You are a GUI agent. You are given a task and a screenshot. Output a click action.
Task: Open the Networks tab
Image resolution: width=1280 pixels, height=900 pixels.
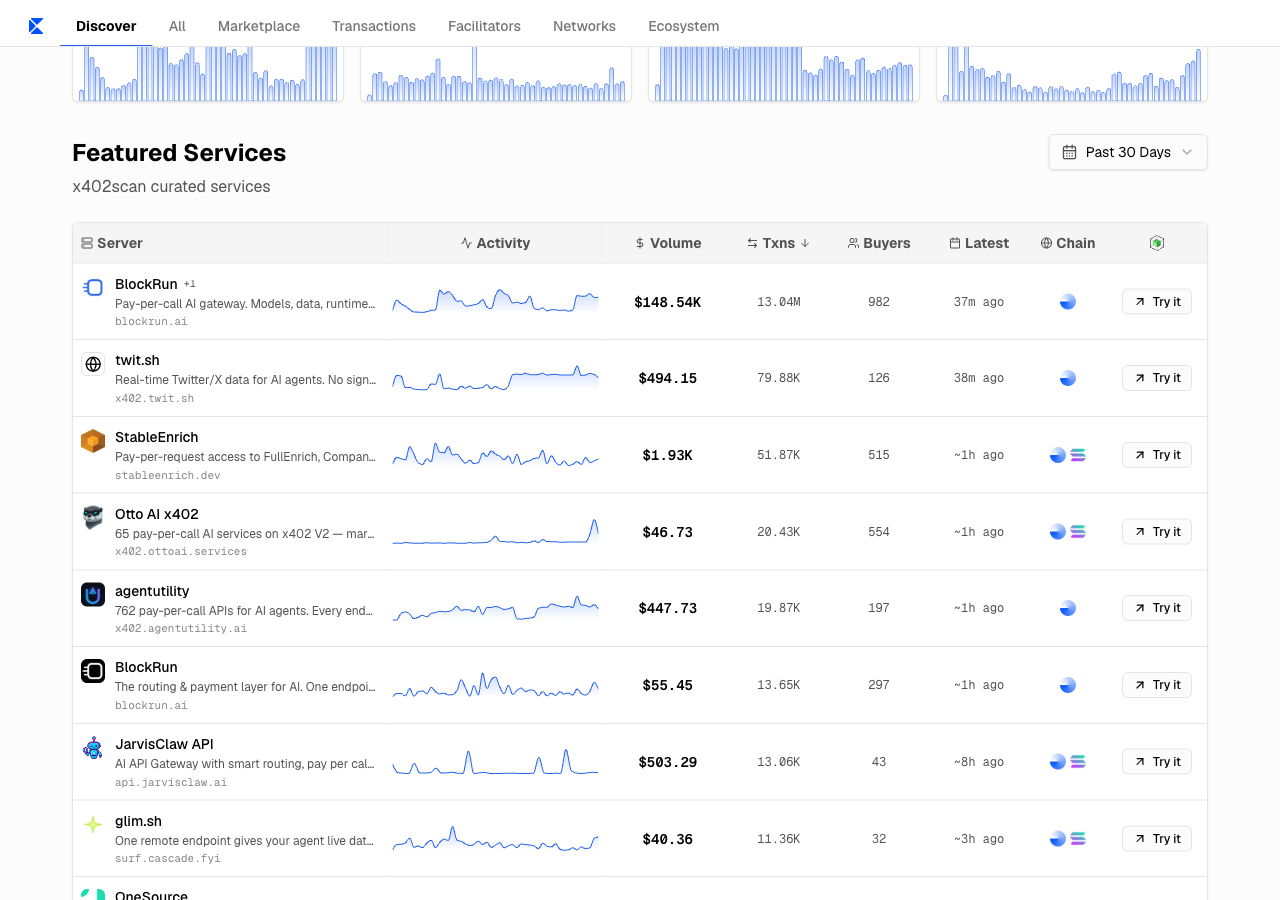click(x=584, y=26)
